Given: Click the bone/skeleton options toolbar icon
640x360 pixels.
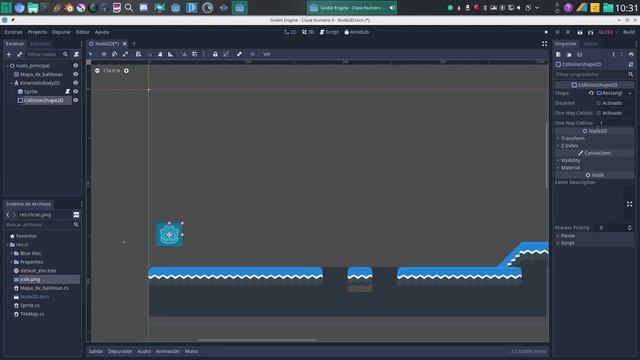Looking at the screenshot, I should 239,54.
